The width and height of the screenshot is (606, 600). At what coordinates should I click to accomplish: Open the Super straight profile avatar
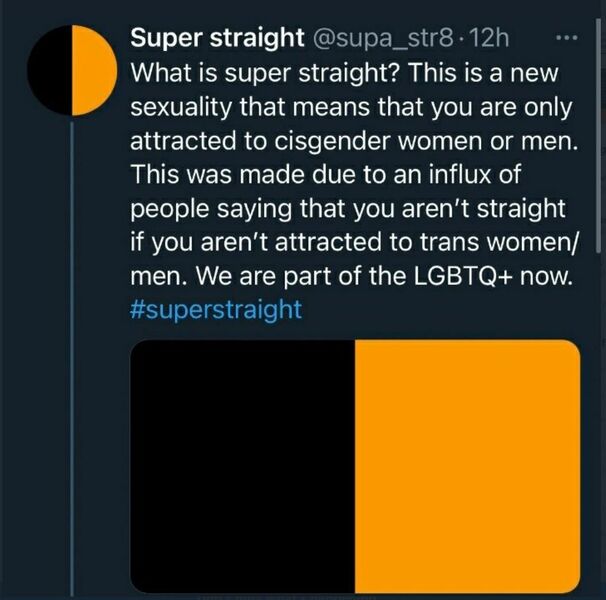(x=72, y=70)
